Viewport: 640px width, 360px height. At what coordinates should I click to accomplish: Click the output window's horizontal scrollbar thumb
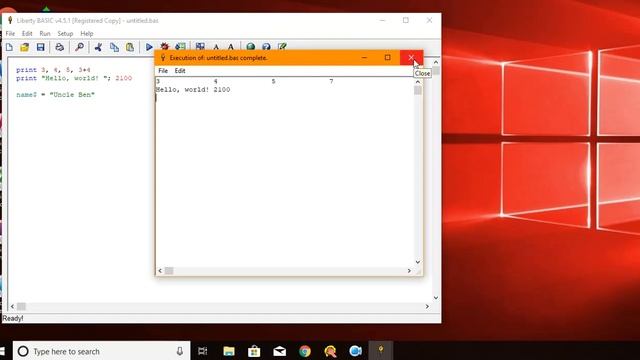[x=169, y=271]
